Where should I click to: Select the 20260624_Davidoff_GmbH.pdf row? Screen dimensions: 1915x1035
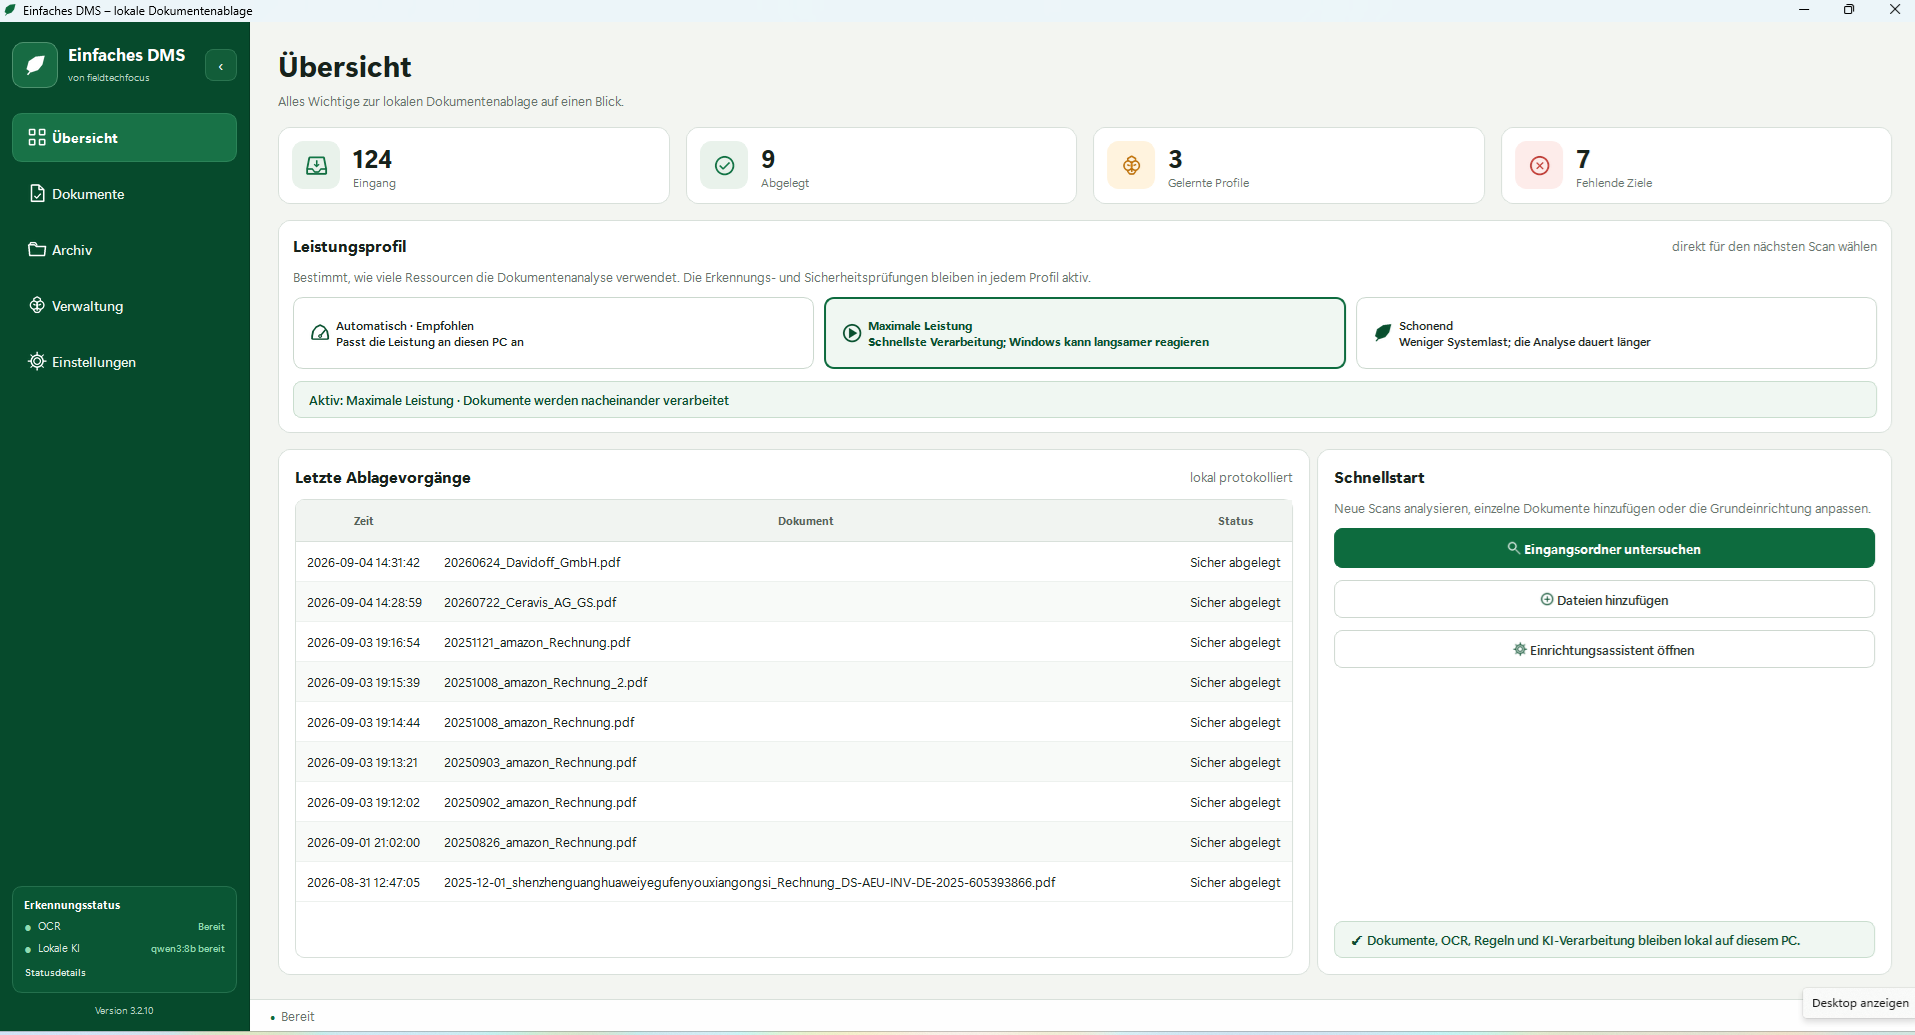point(794,562)
